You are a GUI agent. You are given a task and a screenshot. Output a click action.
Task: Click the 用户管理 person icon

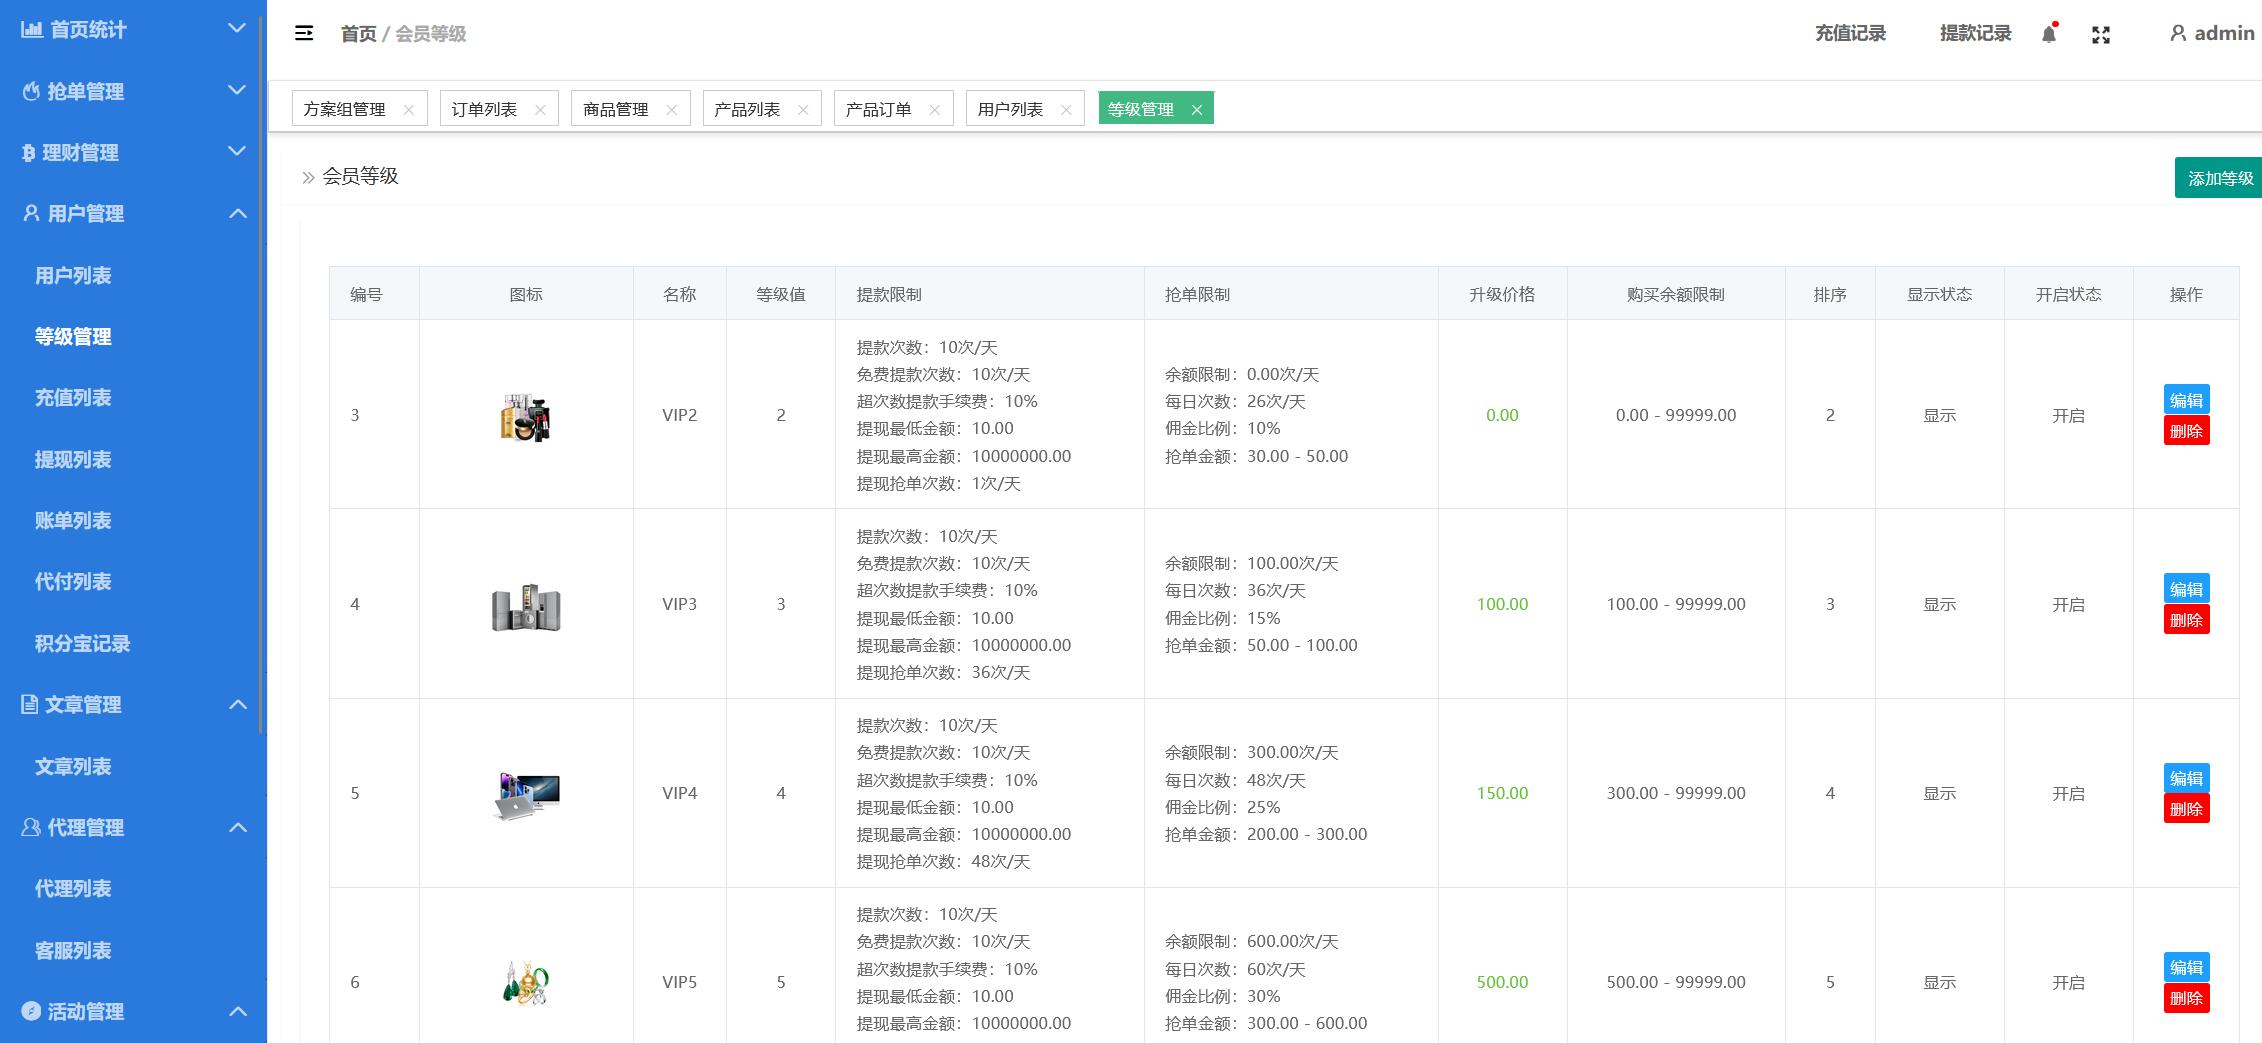pos(32,213)
